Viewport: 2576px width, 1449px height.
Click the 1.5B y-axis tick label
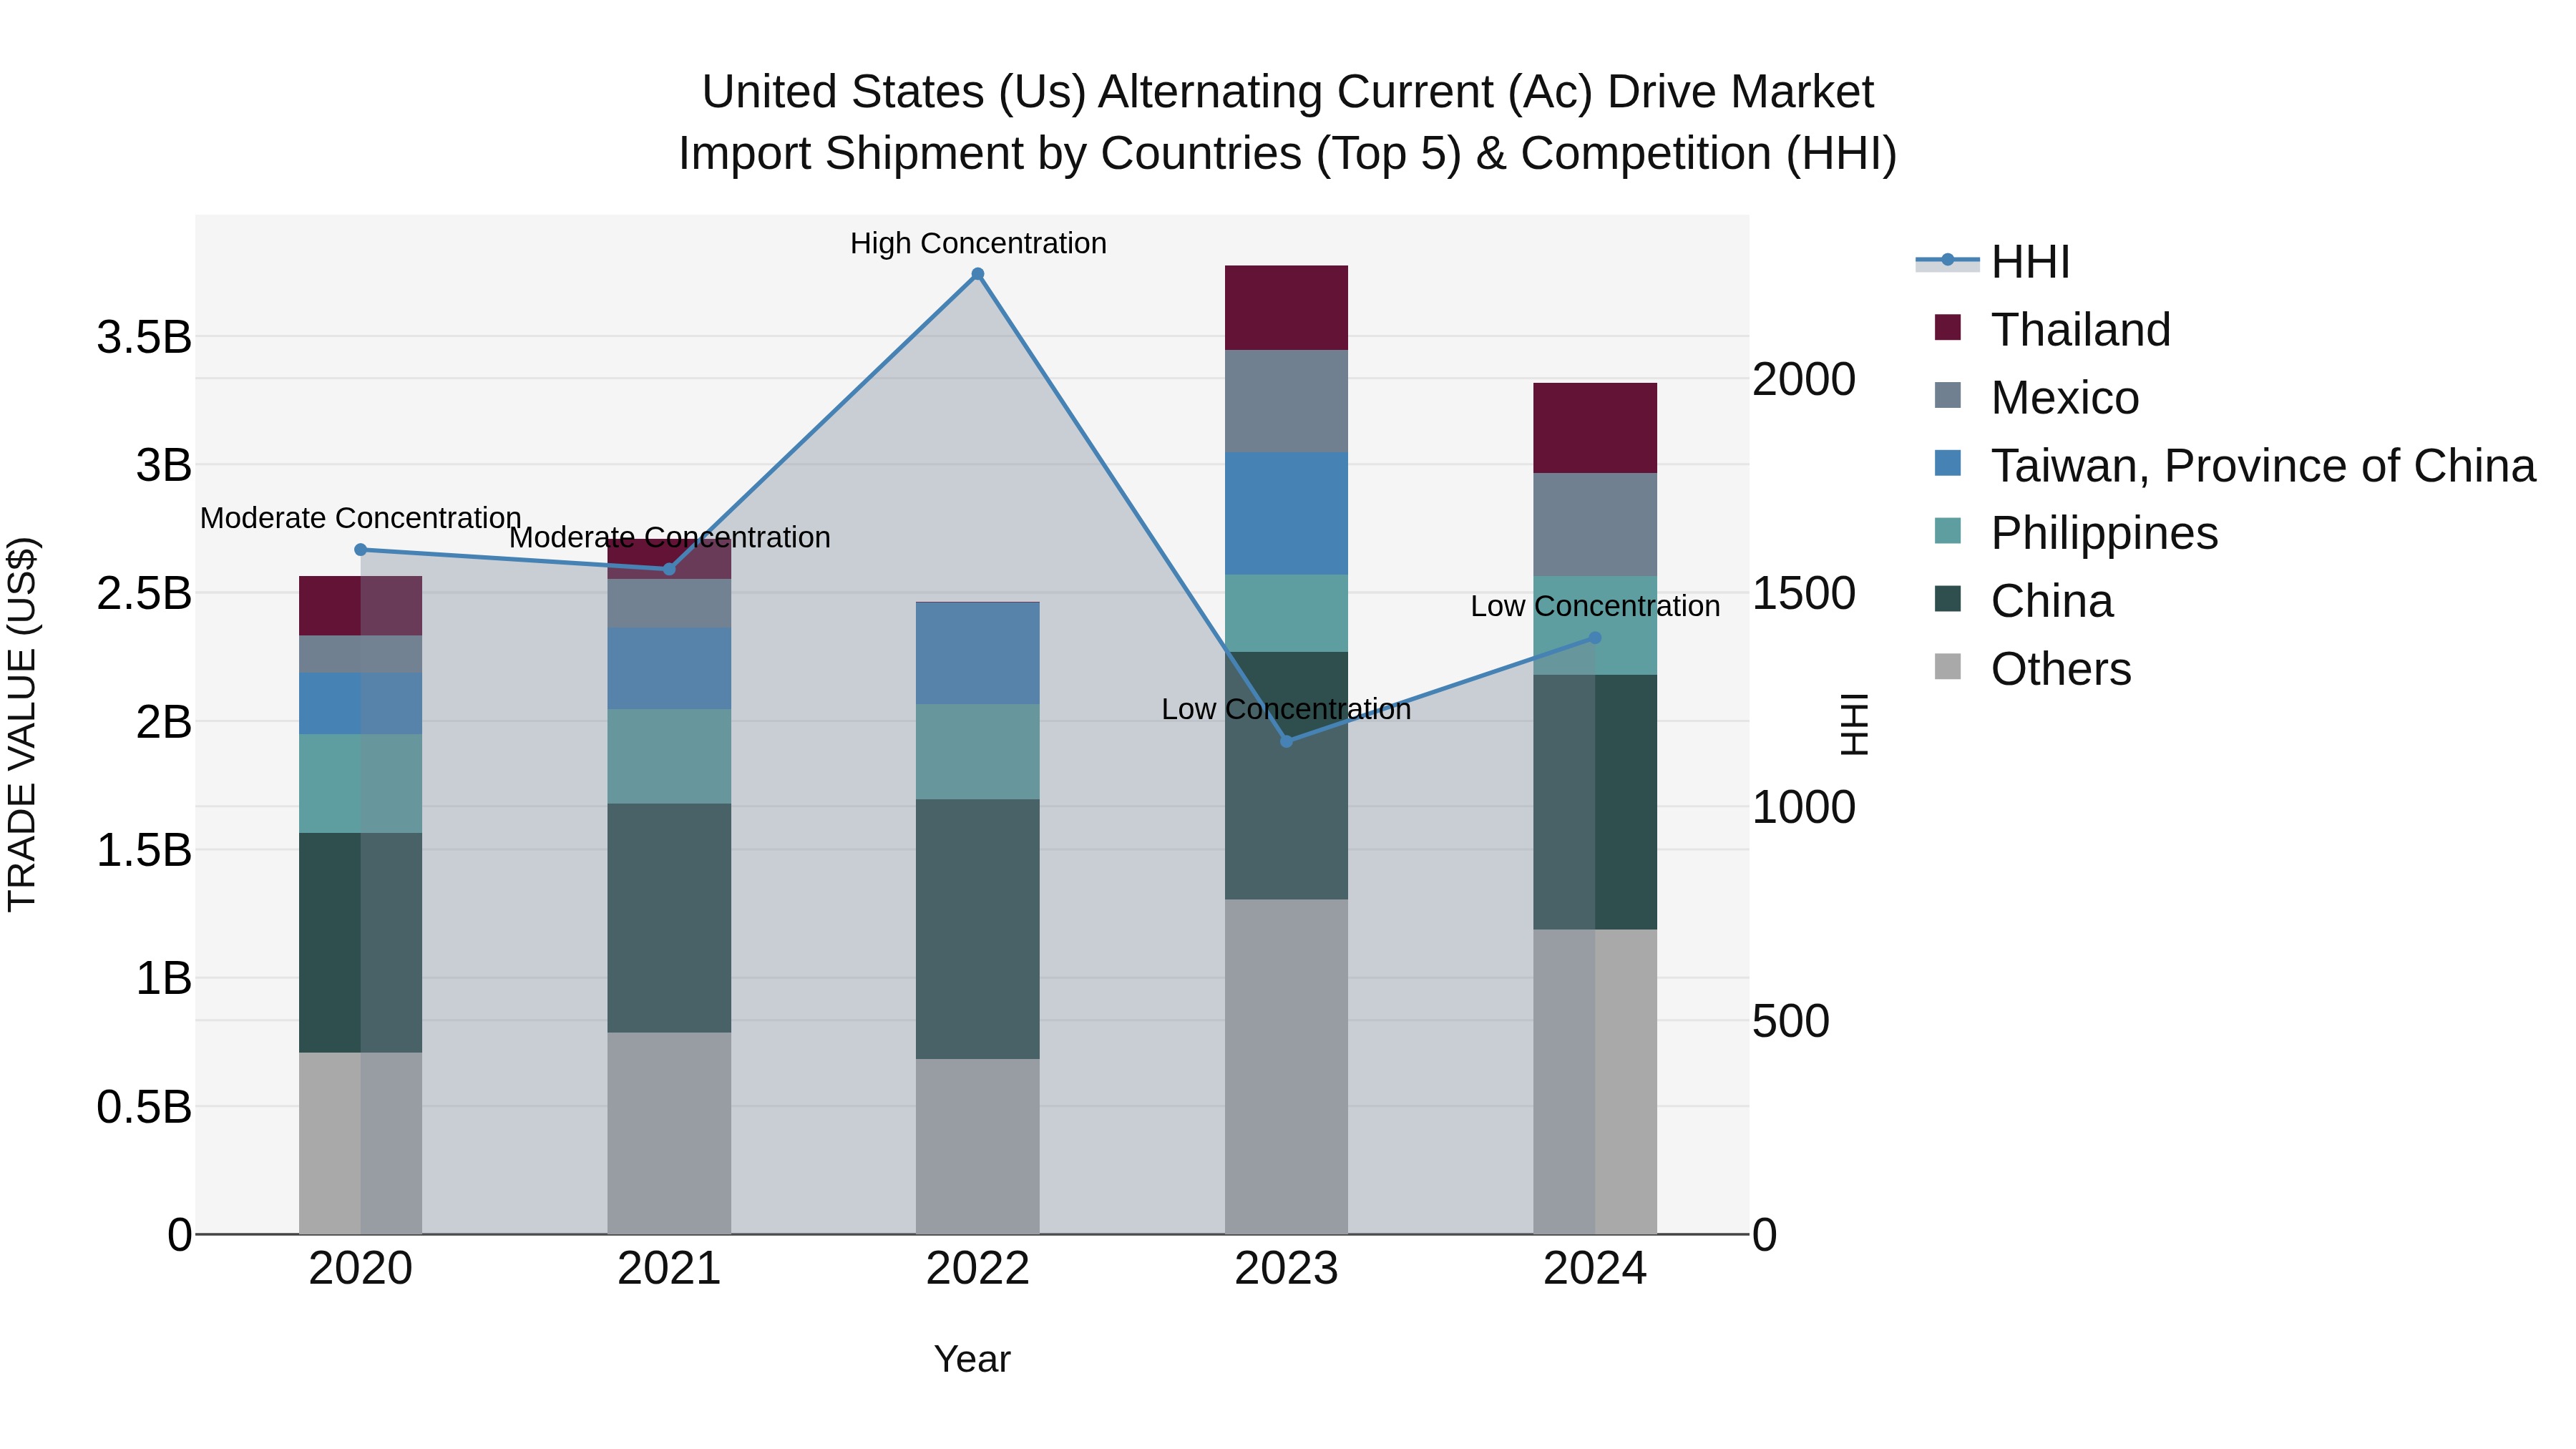144,850
